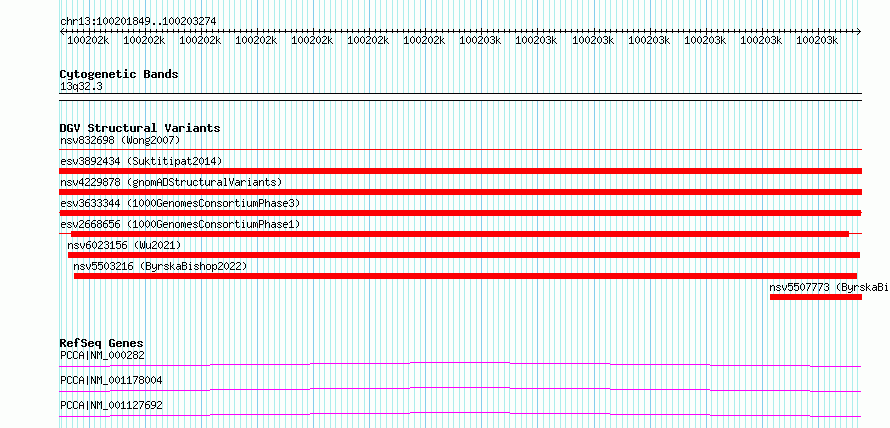Click the red bar under esv3892434

[460, 171]
